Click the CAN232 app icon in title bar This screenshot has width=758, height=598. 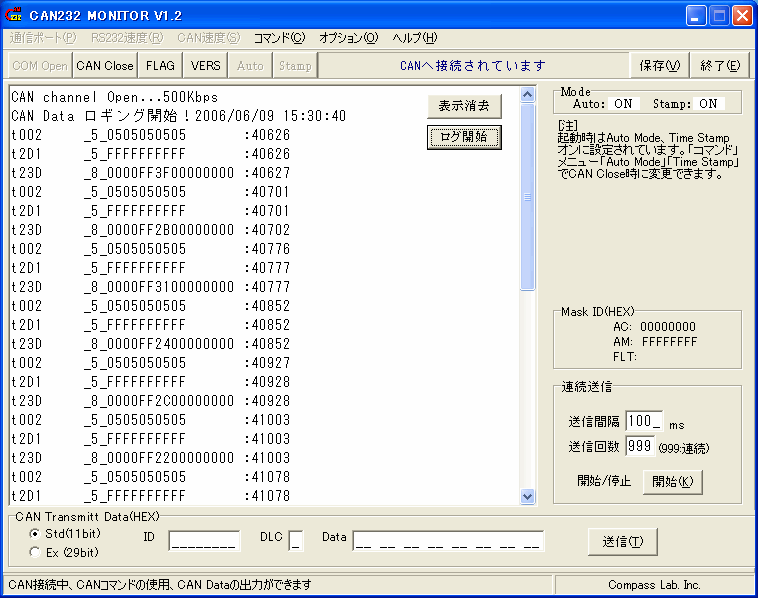15,15
